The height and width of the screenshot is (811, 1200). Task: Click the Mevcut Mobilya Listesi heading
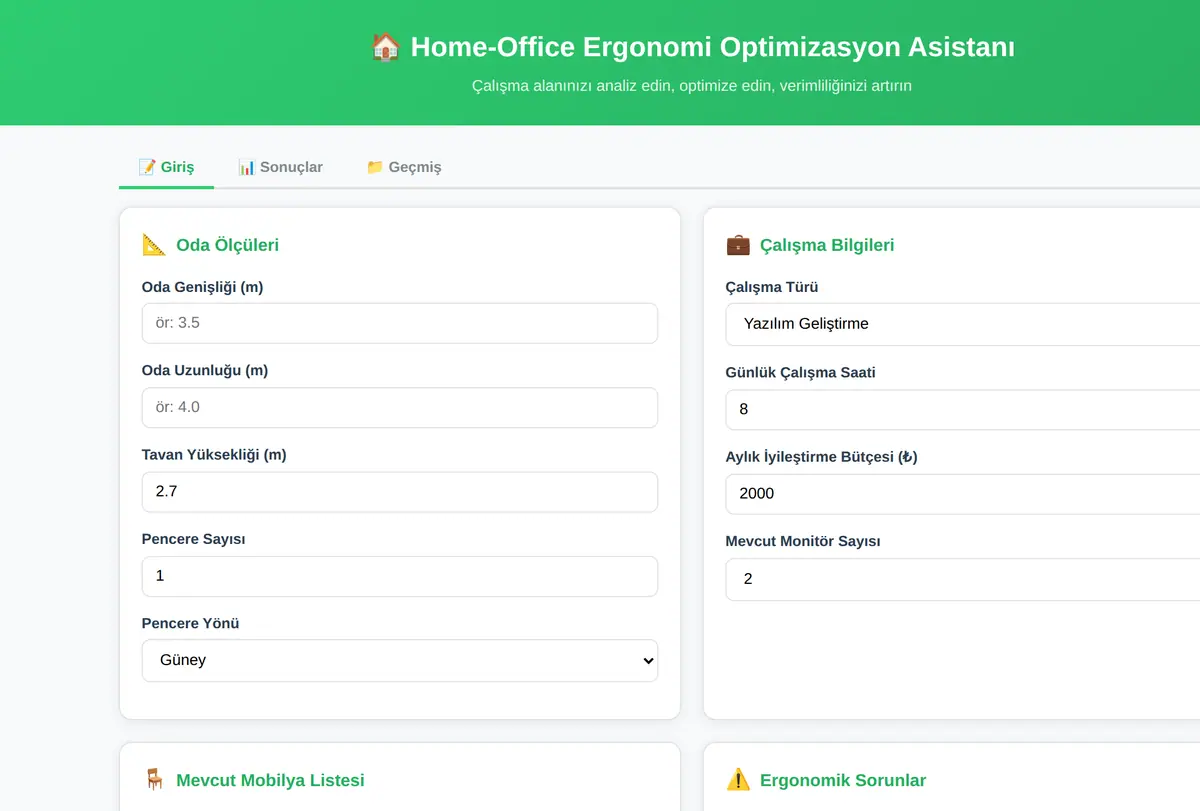coord(270,780)
